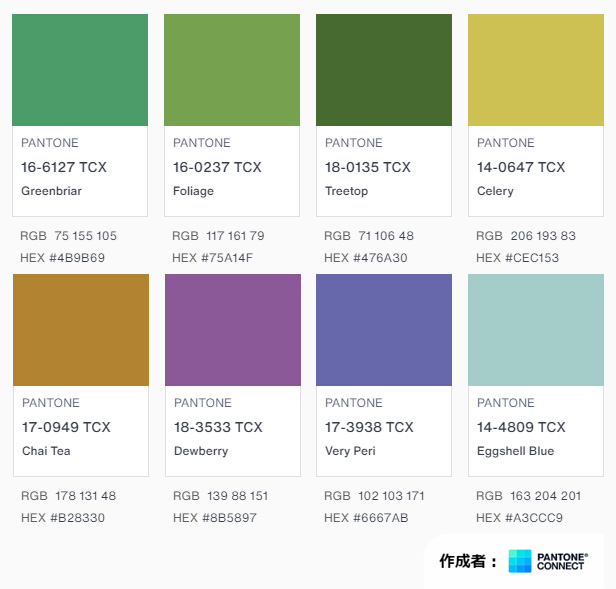The width and height of the screenshot is (616, 589).
Task: Click RGB 102 103 171 value
Action: point(374,496)
